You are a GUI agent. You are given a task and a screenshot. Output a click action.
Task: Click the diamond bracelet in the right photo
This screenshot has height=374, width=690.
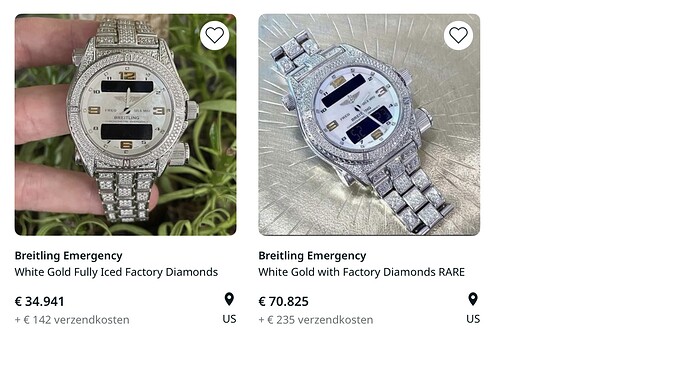click(x=407, y=196)
